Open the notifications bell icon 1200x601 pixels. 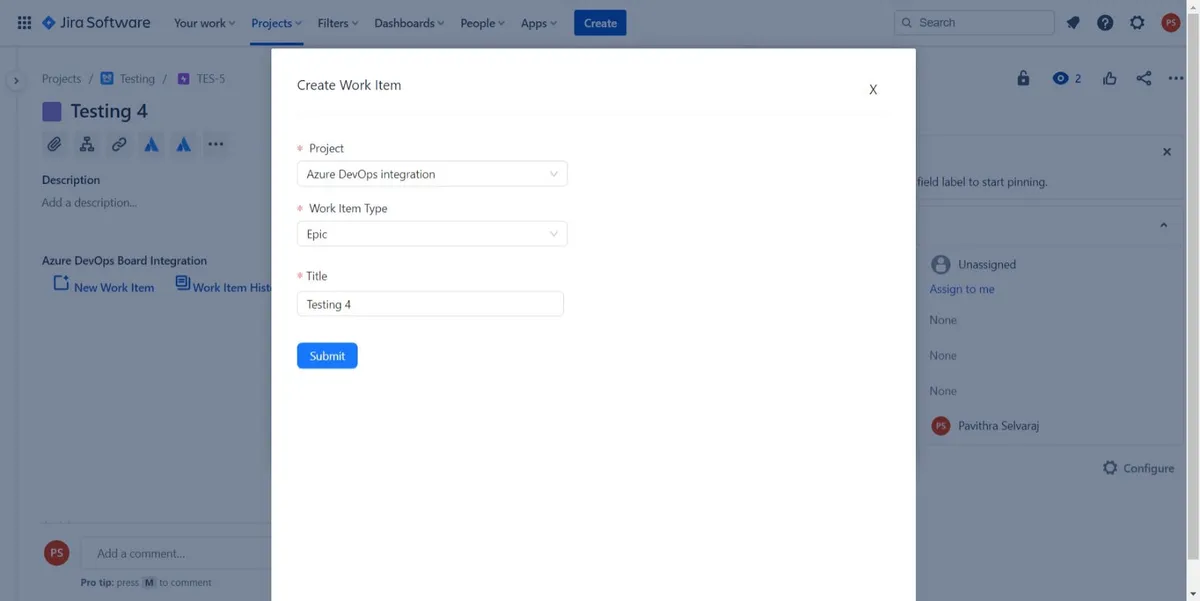click(1073, 22)
